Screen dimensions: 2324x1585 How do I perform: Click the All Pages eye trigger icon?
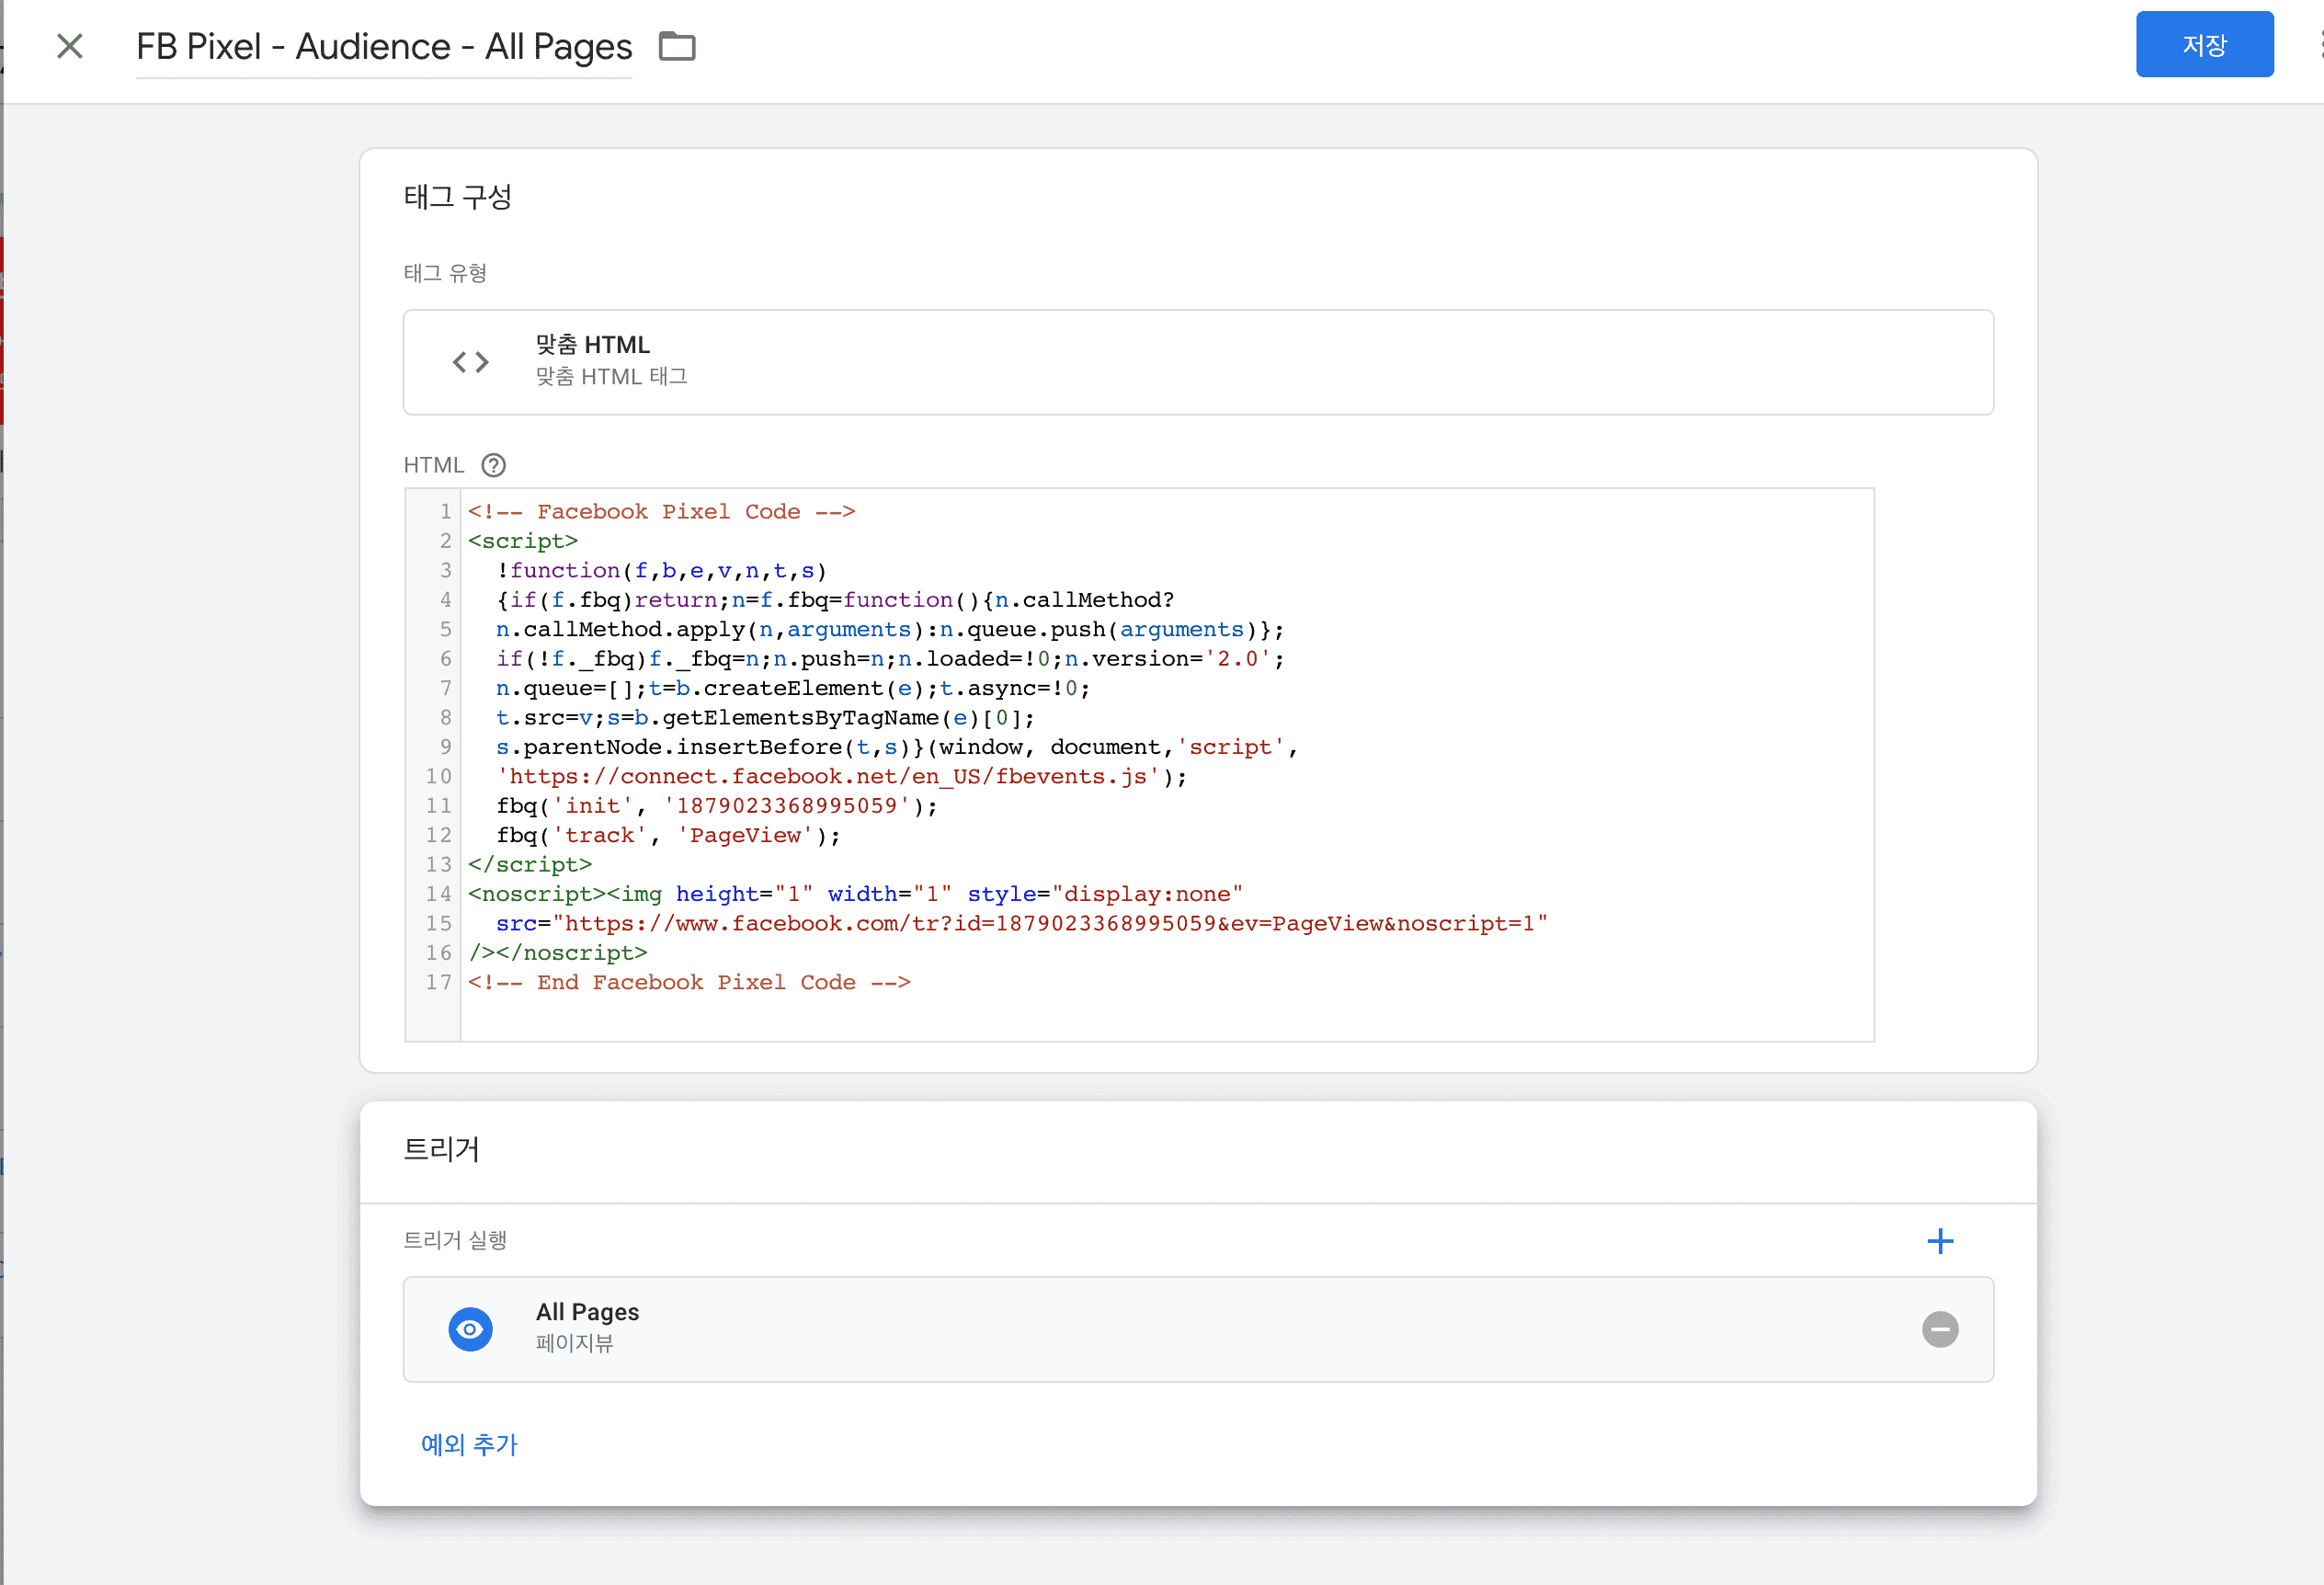(x=470, y=1329)
